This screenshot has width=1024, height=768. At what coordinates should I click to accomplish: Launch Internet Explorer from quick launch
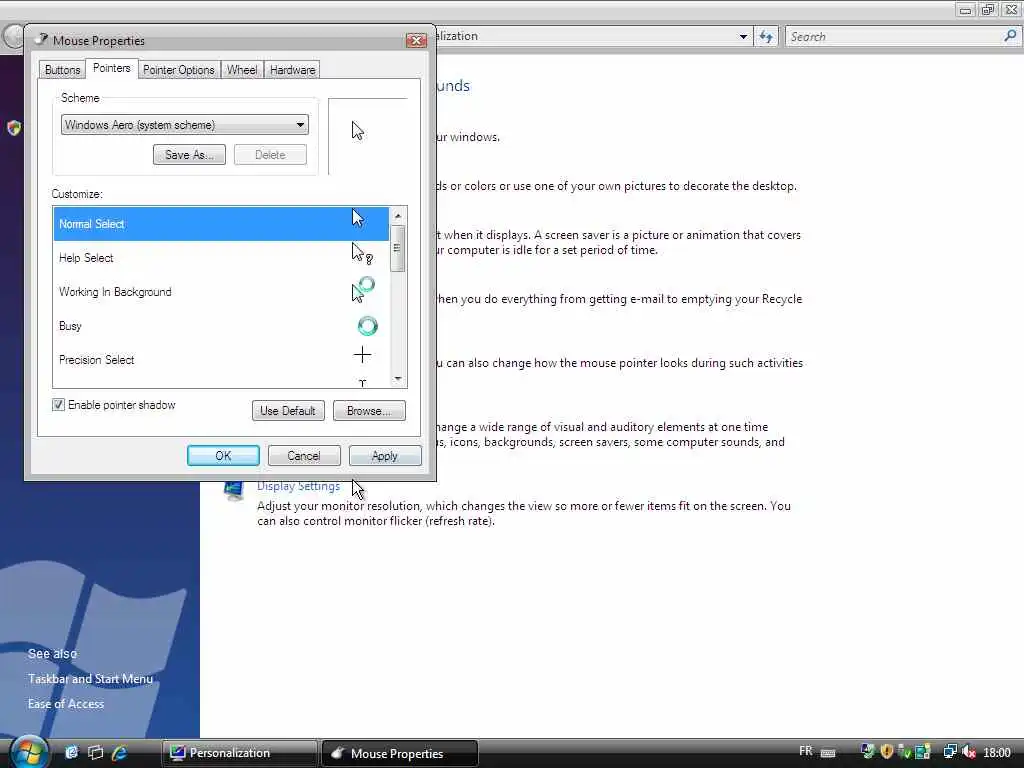(x=120, y=752)
